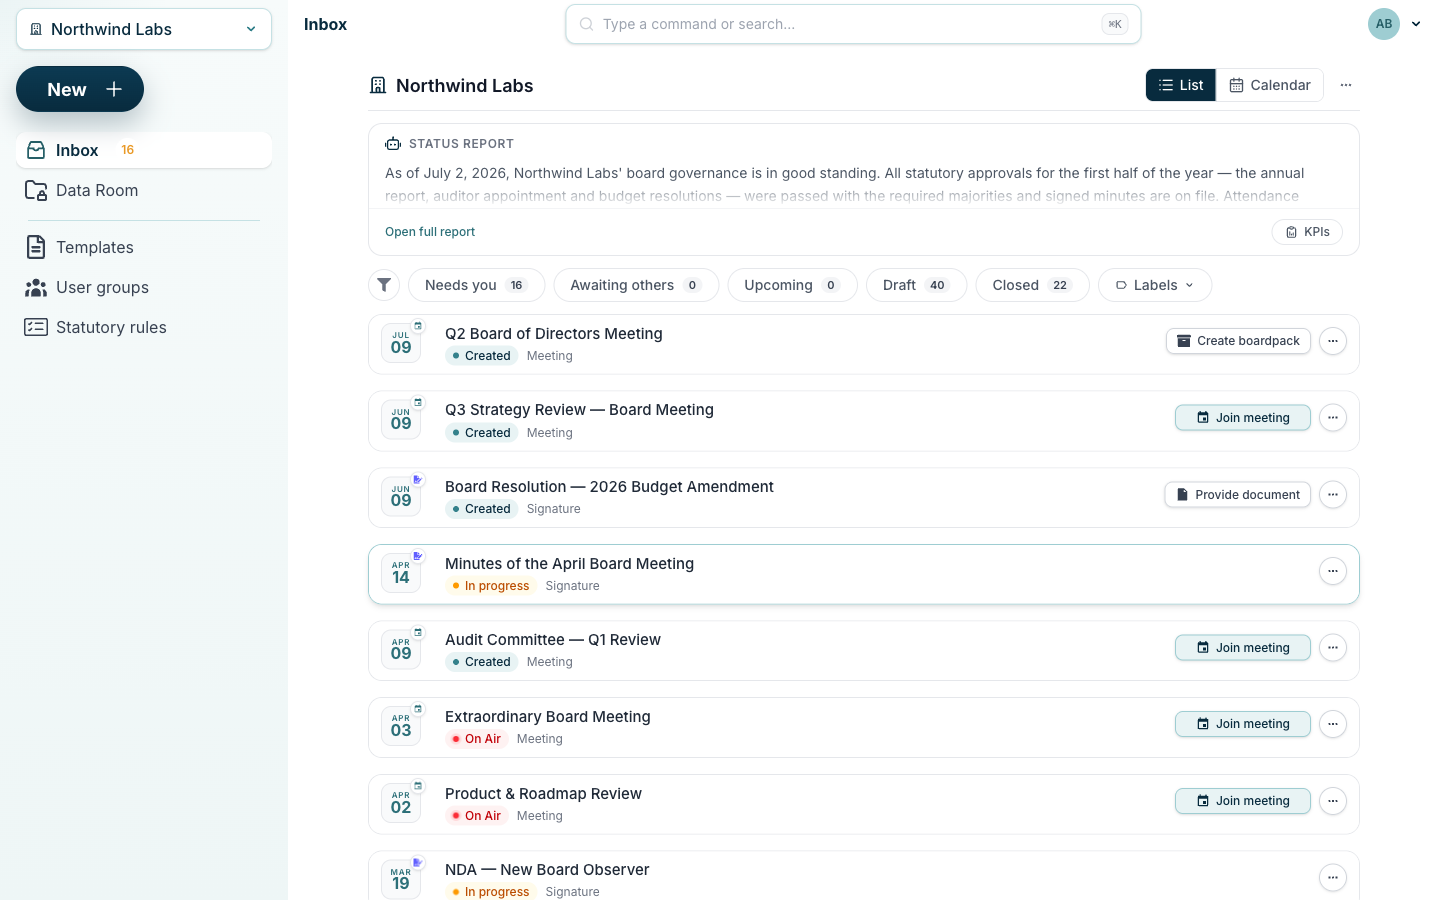
Task: Switch to Calendar view
Action: (1270, 85)
